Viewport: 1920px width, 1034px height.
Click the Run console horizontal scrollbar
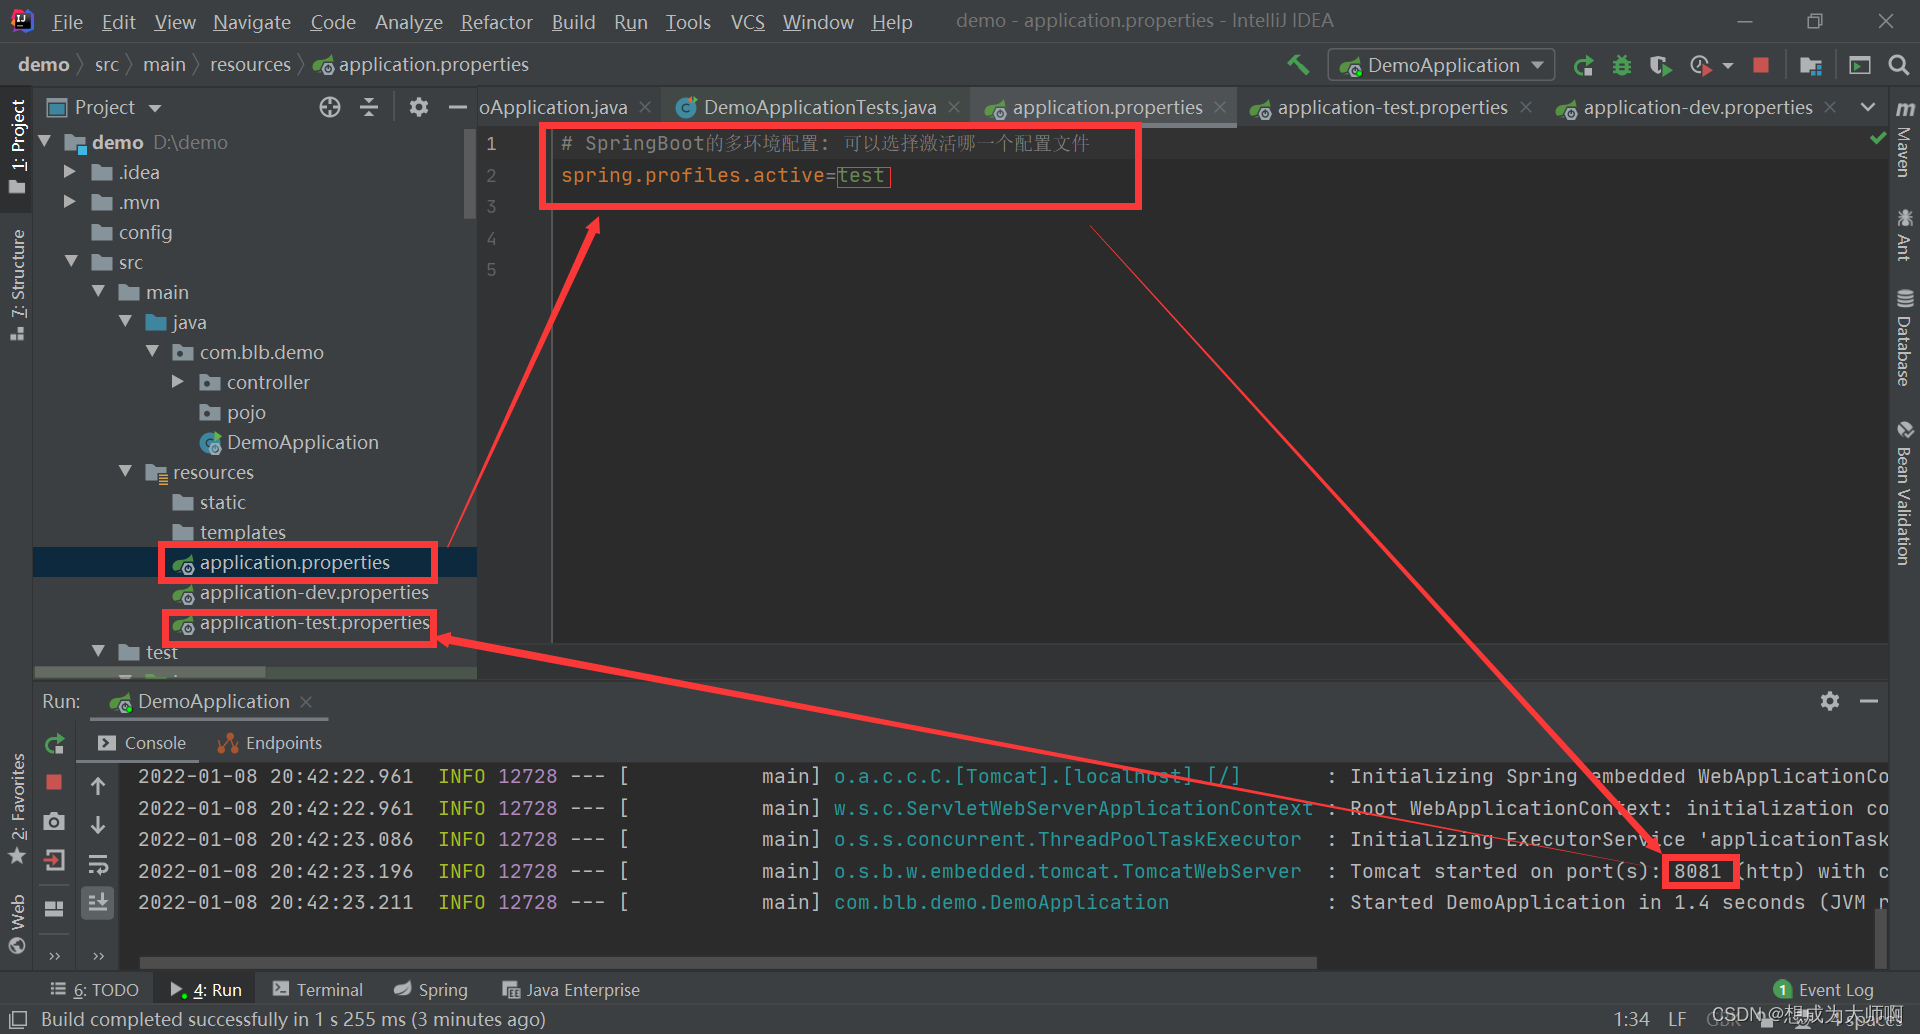click(x=728, y=963)
